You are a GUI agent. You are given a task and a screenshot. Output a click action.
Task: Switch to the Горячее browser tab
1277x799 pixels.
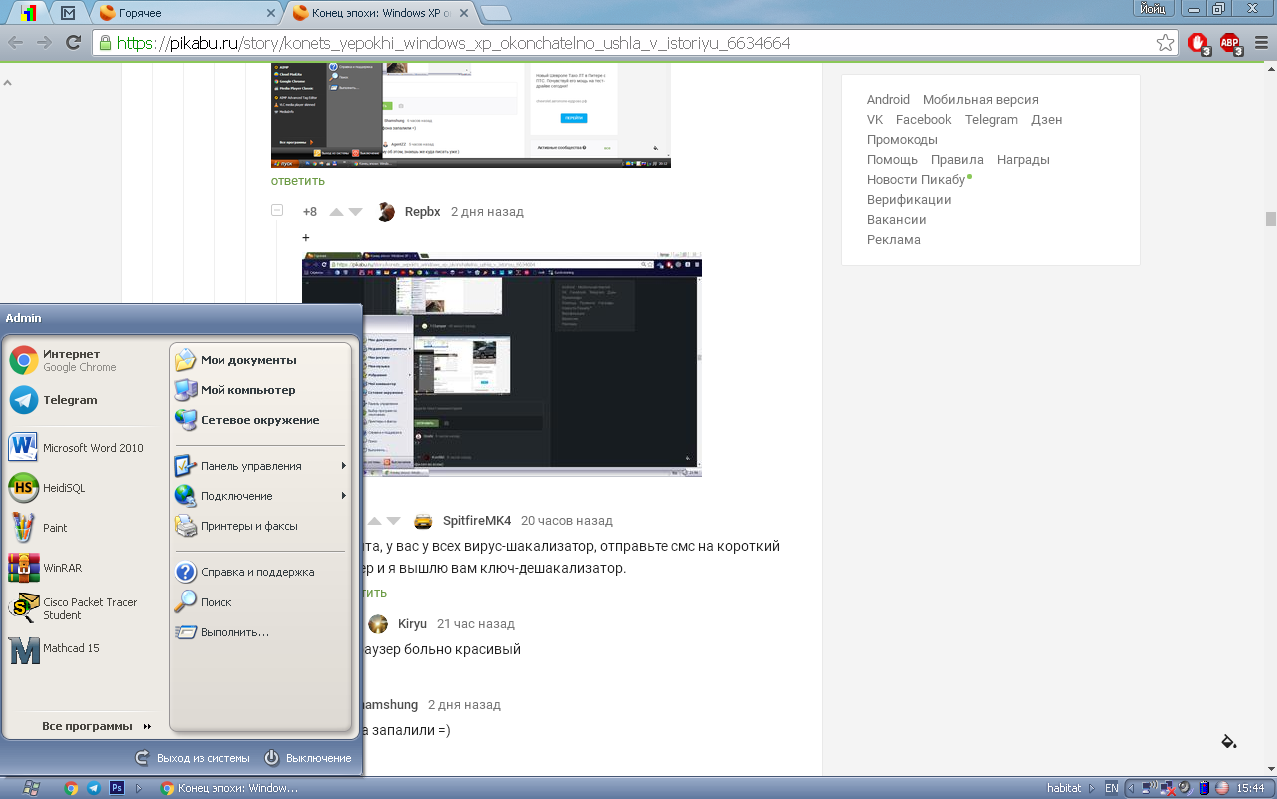(185, 13)
